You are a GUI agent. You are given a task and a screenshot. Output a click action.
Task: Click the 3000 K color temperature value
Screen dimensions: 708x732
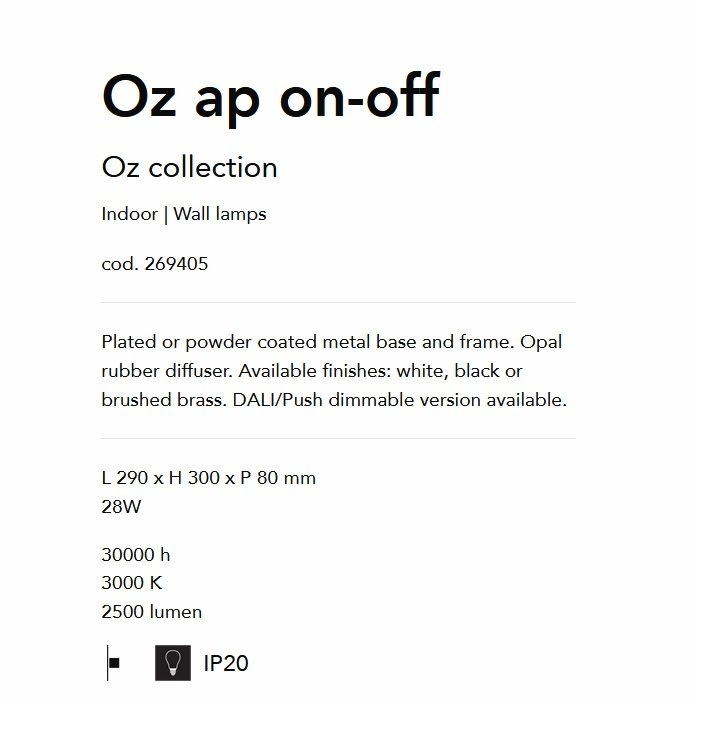132,583
